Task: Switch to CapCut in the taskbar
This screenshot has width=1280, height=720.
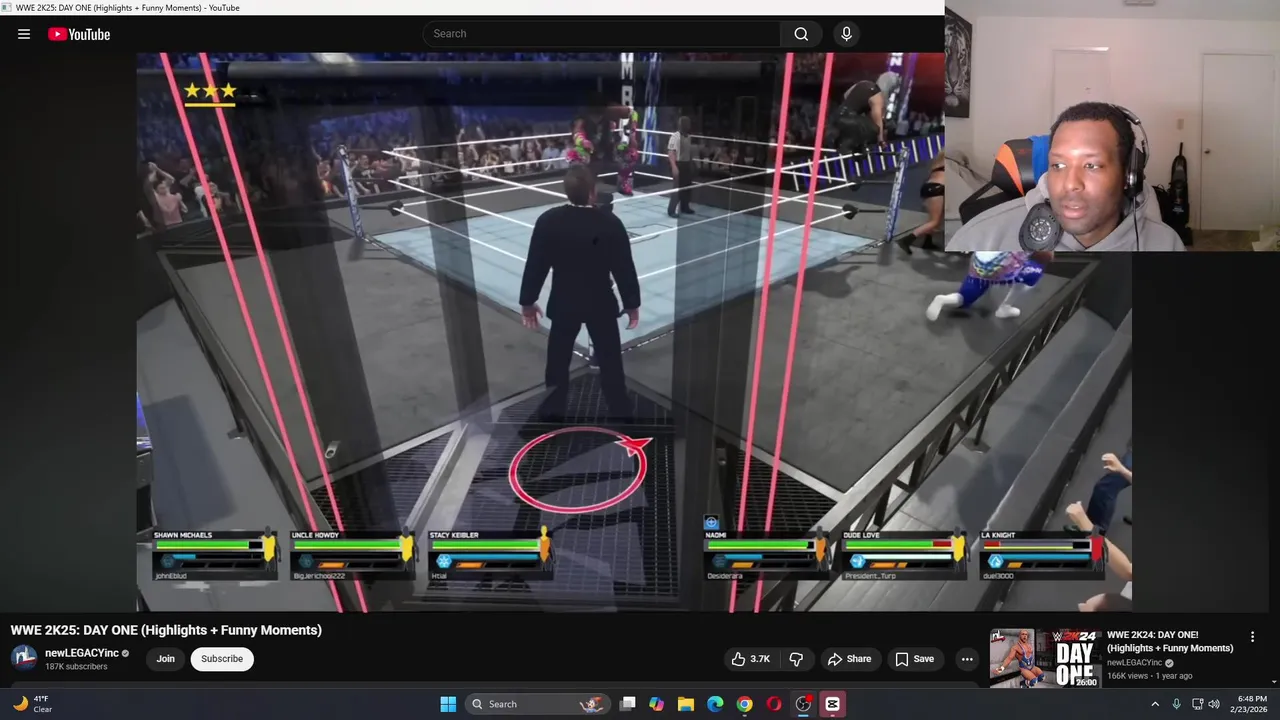Action: pyautogui.click(x=832, y=704)
